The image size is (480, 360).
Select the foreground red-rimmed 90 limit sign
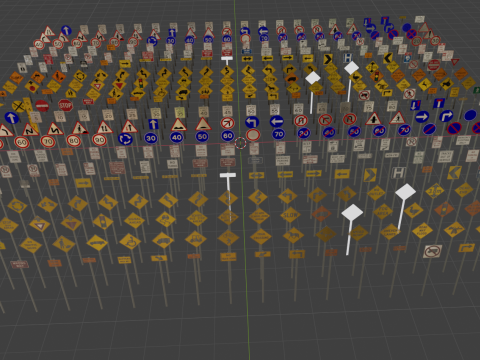click(99, 140)
